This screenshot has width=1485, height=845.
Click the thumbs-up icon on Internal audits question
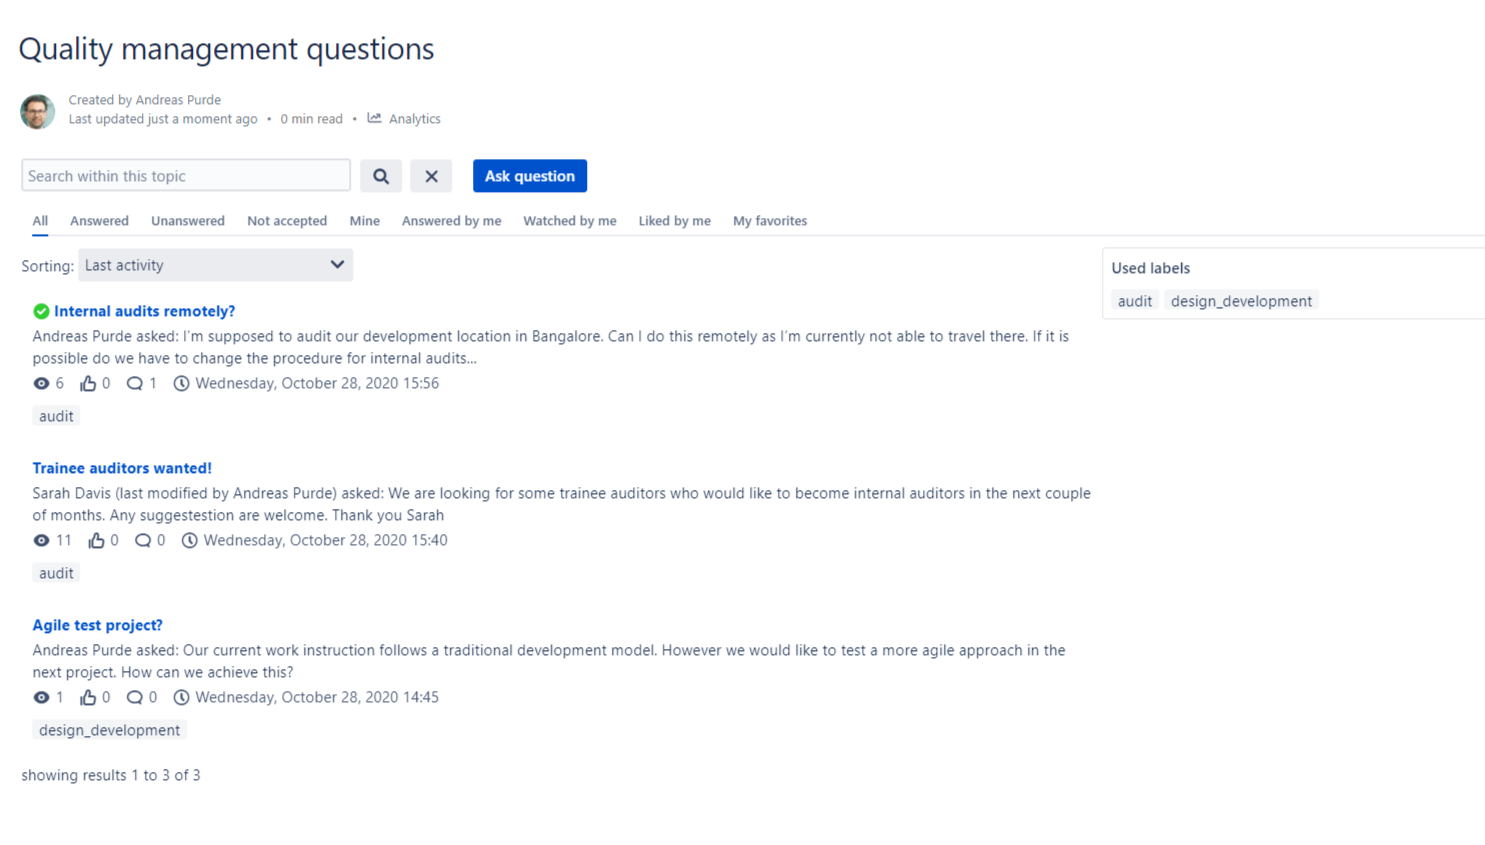pos(88,383)
